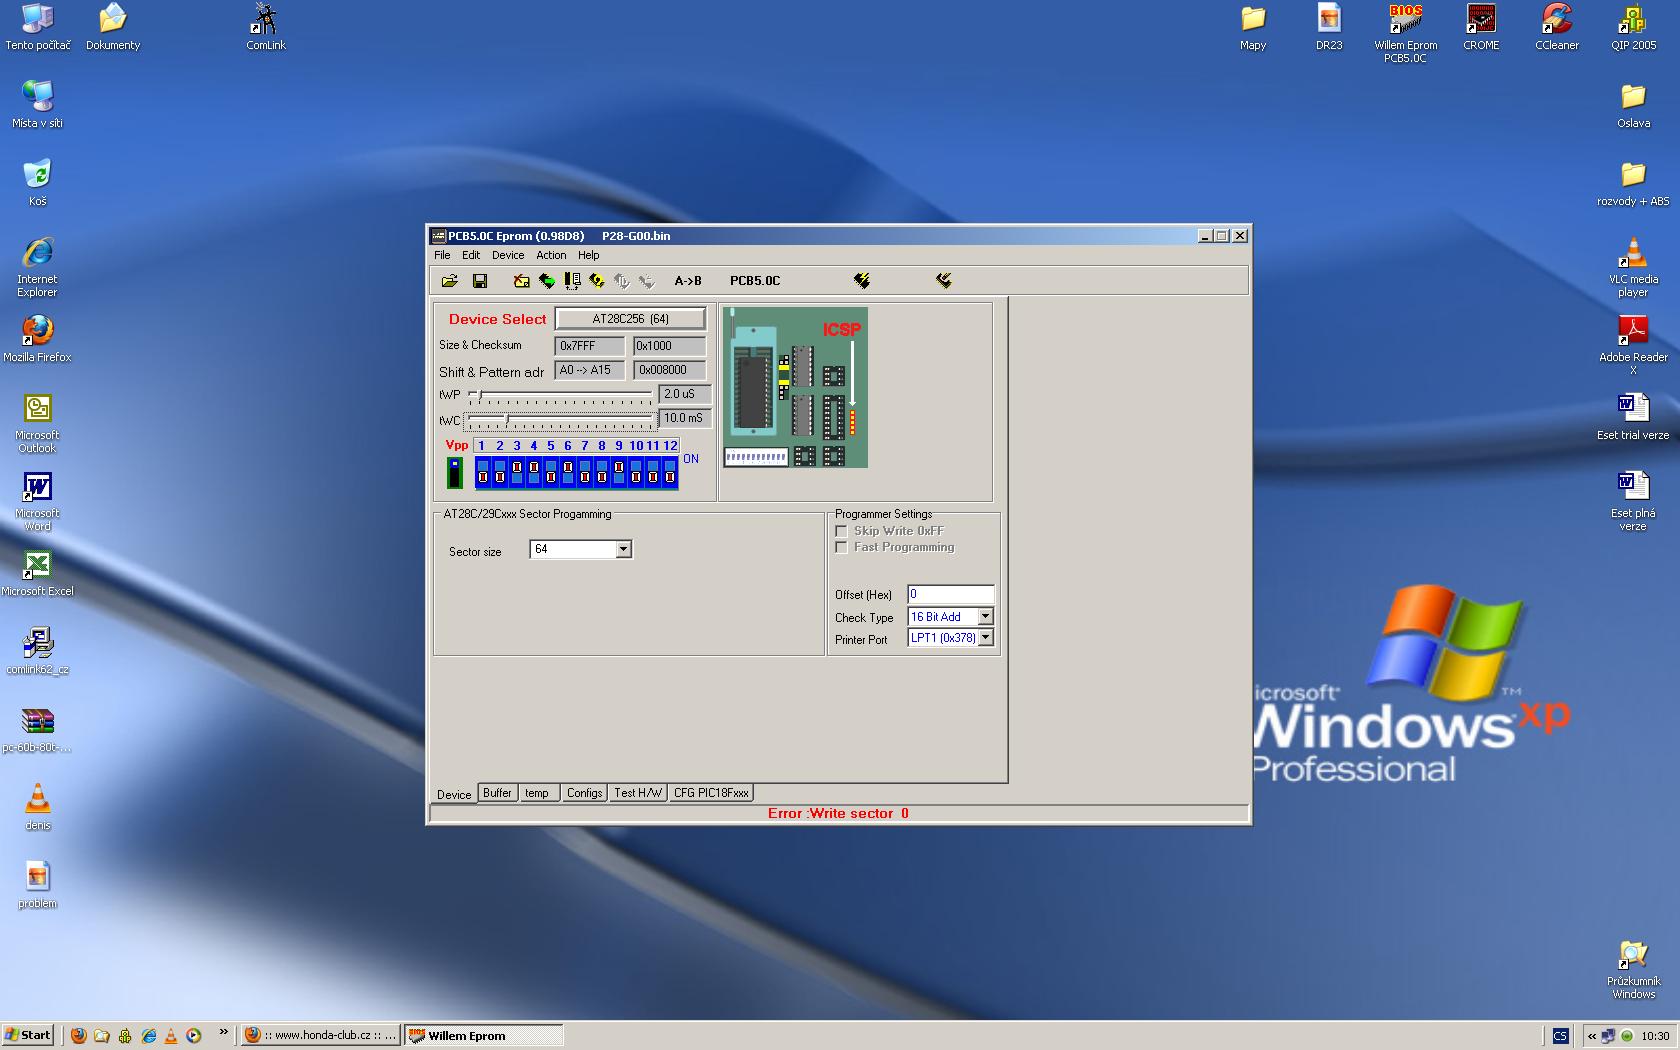This screenshot has width=1680, height=1050.
Task: Open the Check Type dropdown
Action: click(985, 617)
